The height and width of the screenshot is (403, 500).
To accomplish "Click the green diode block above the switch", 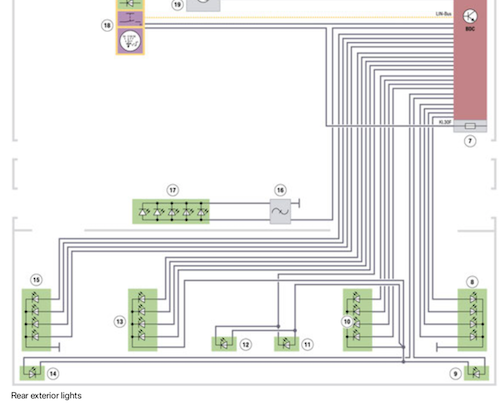I will (x=130, y=4).
